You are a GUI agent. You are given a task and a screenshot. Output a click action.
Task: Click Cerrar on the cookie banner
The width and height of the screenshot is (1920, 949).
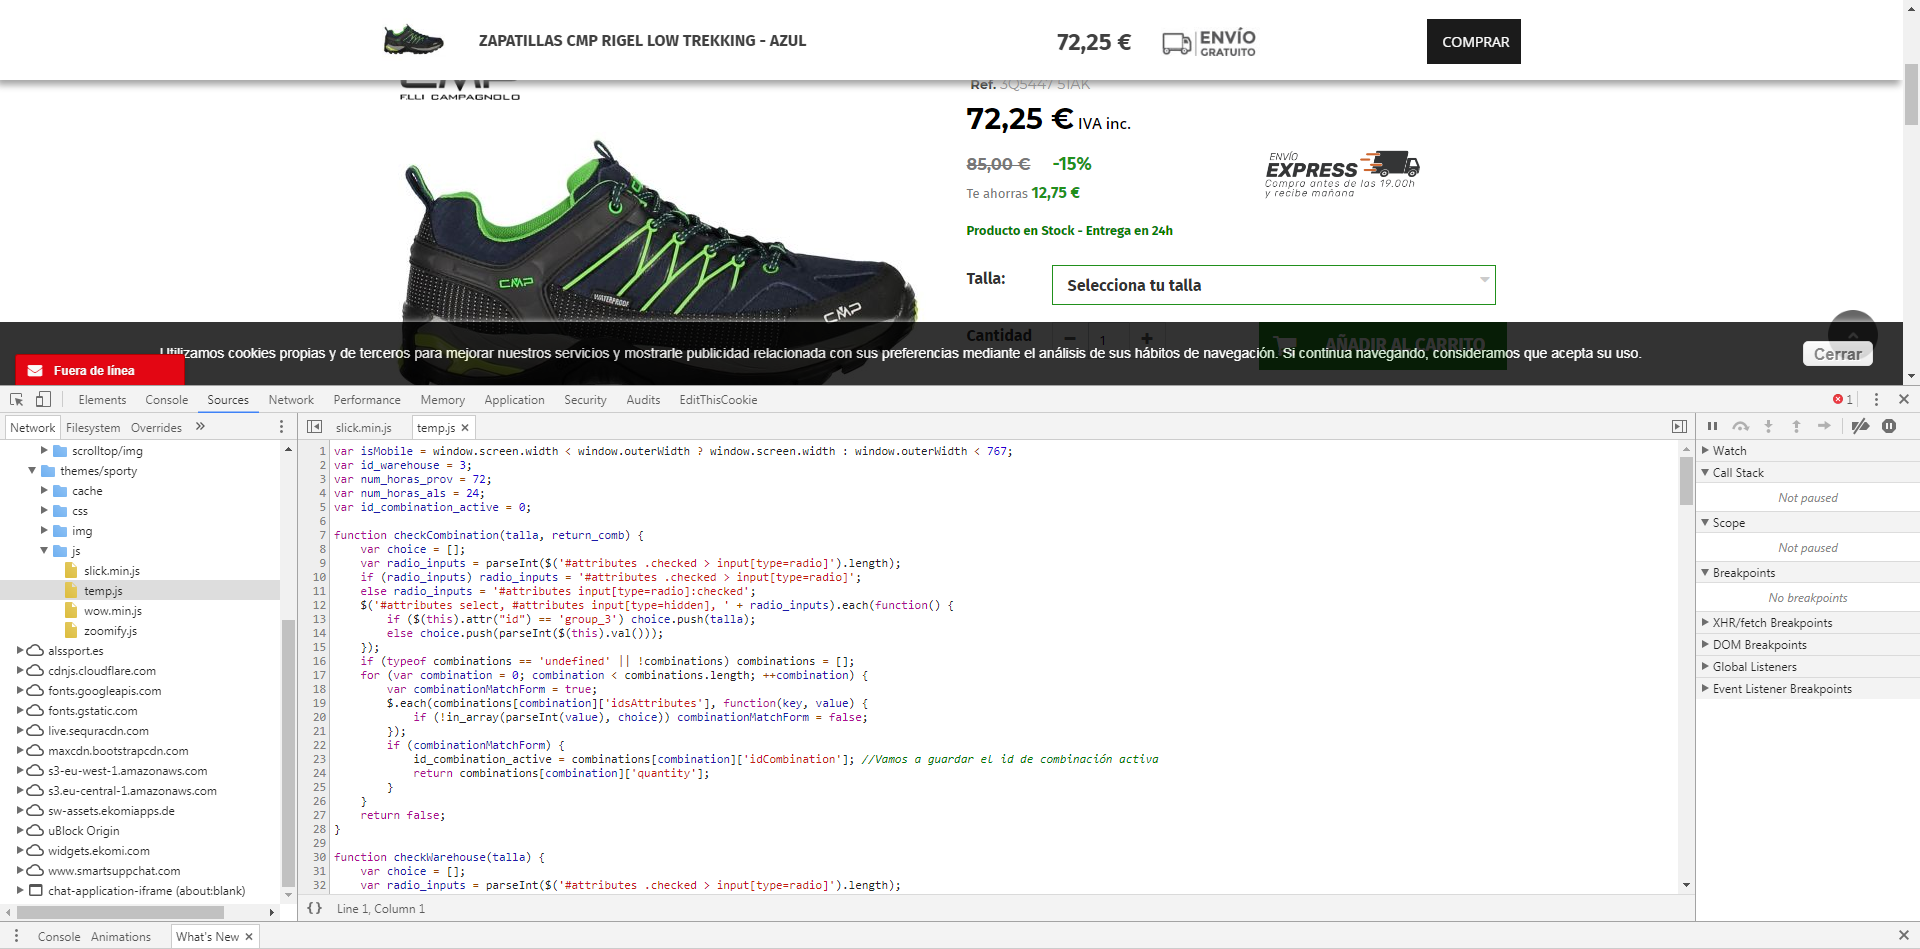click(1838, 354)
